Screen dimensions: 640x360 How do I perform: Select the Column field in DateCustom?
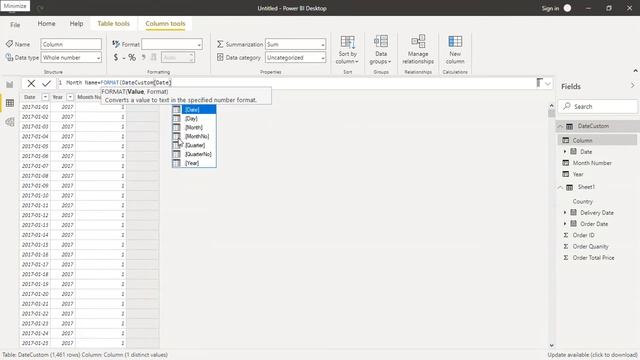597,140
